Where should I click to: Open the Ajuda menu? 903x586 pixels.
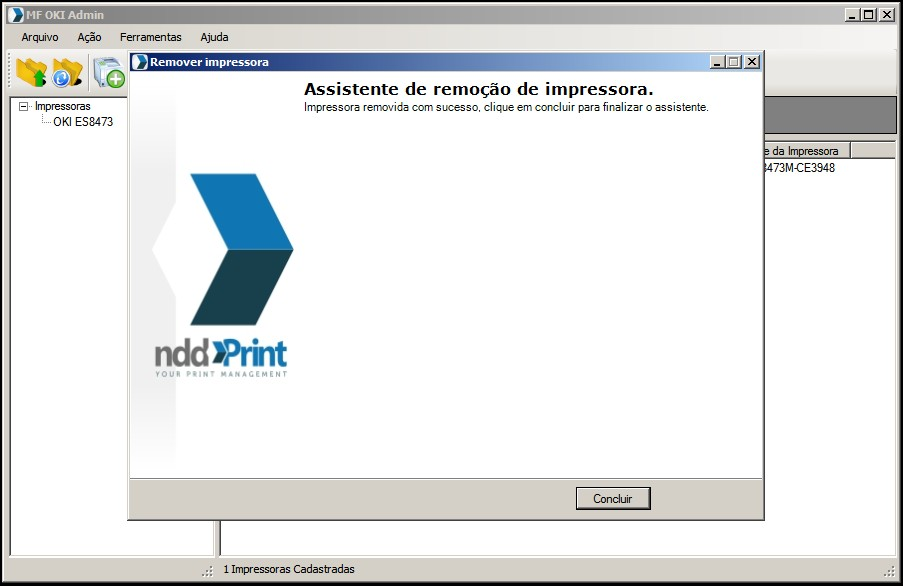[x=214, y=37]
